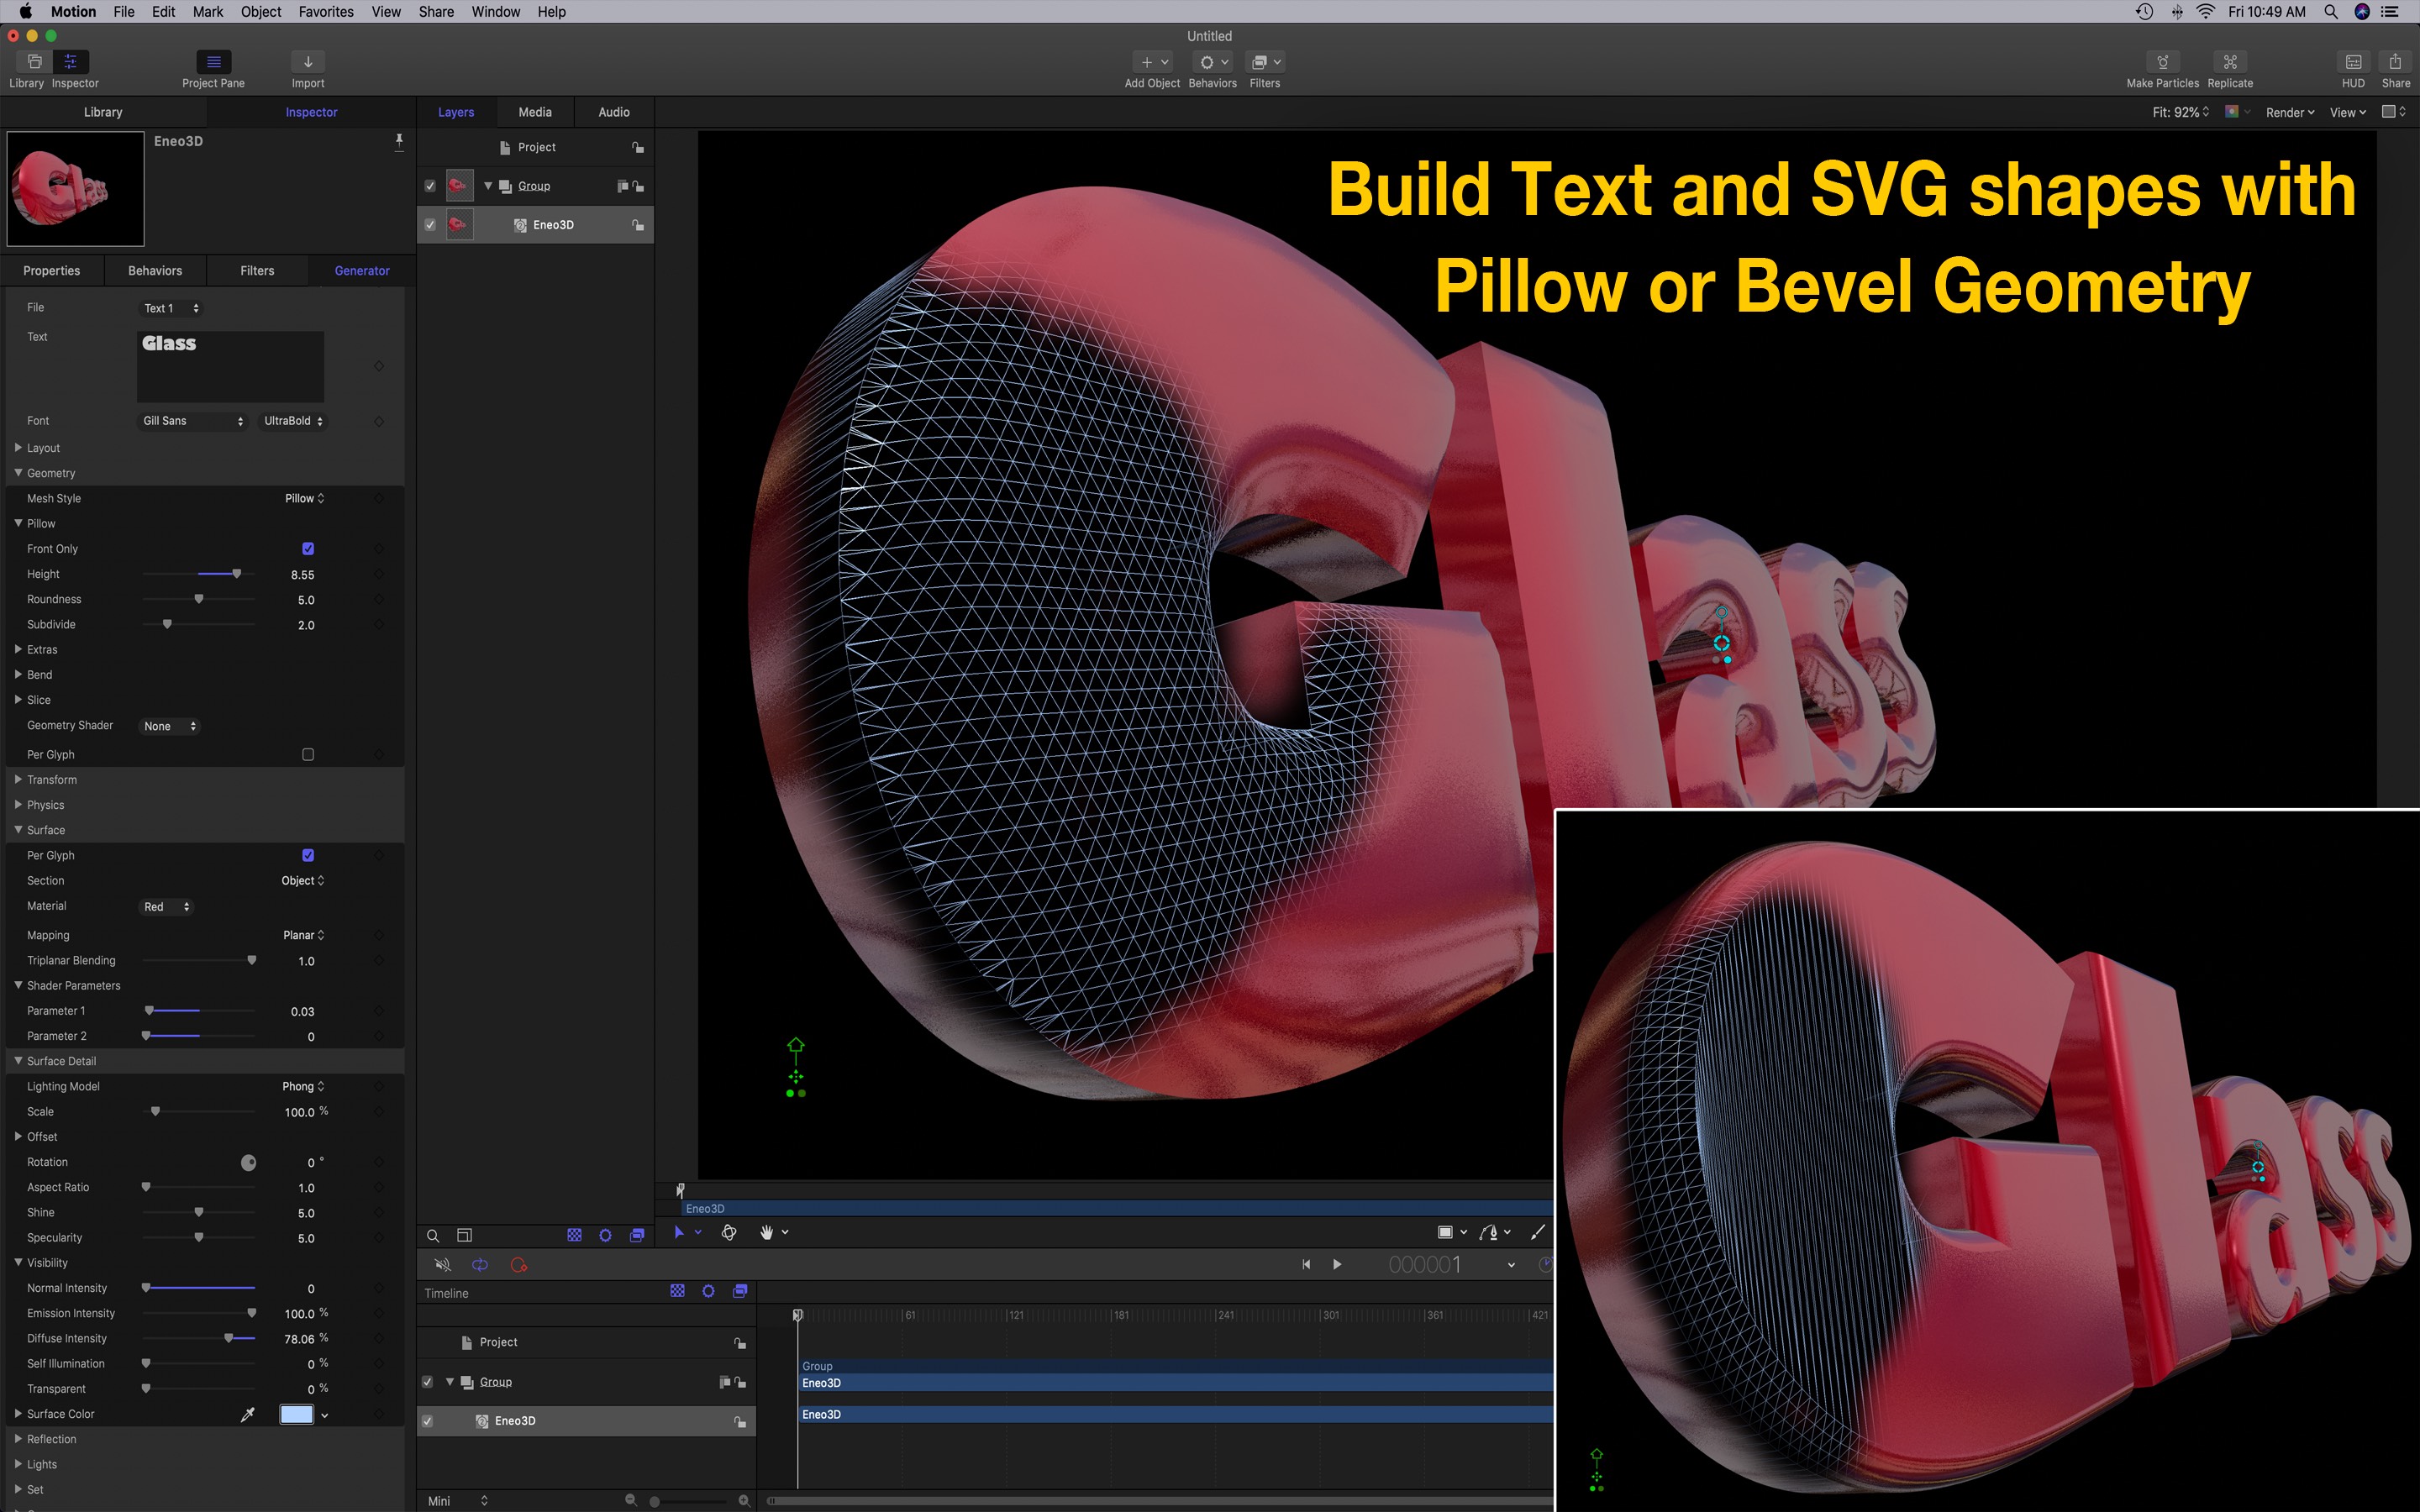Image resolution: width=2420 pixels, height=1512 pixels.
Task: Open the Object menu
Action: pos(261,12)
